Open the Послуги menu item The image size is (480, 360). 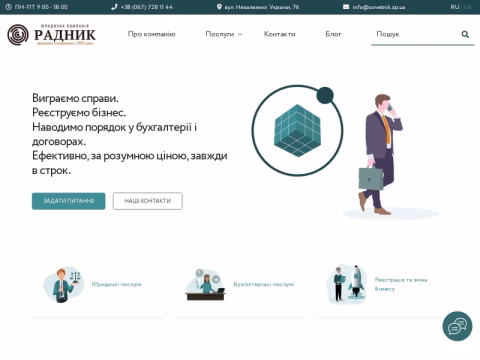pos(220,34)
